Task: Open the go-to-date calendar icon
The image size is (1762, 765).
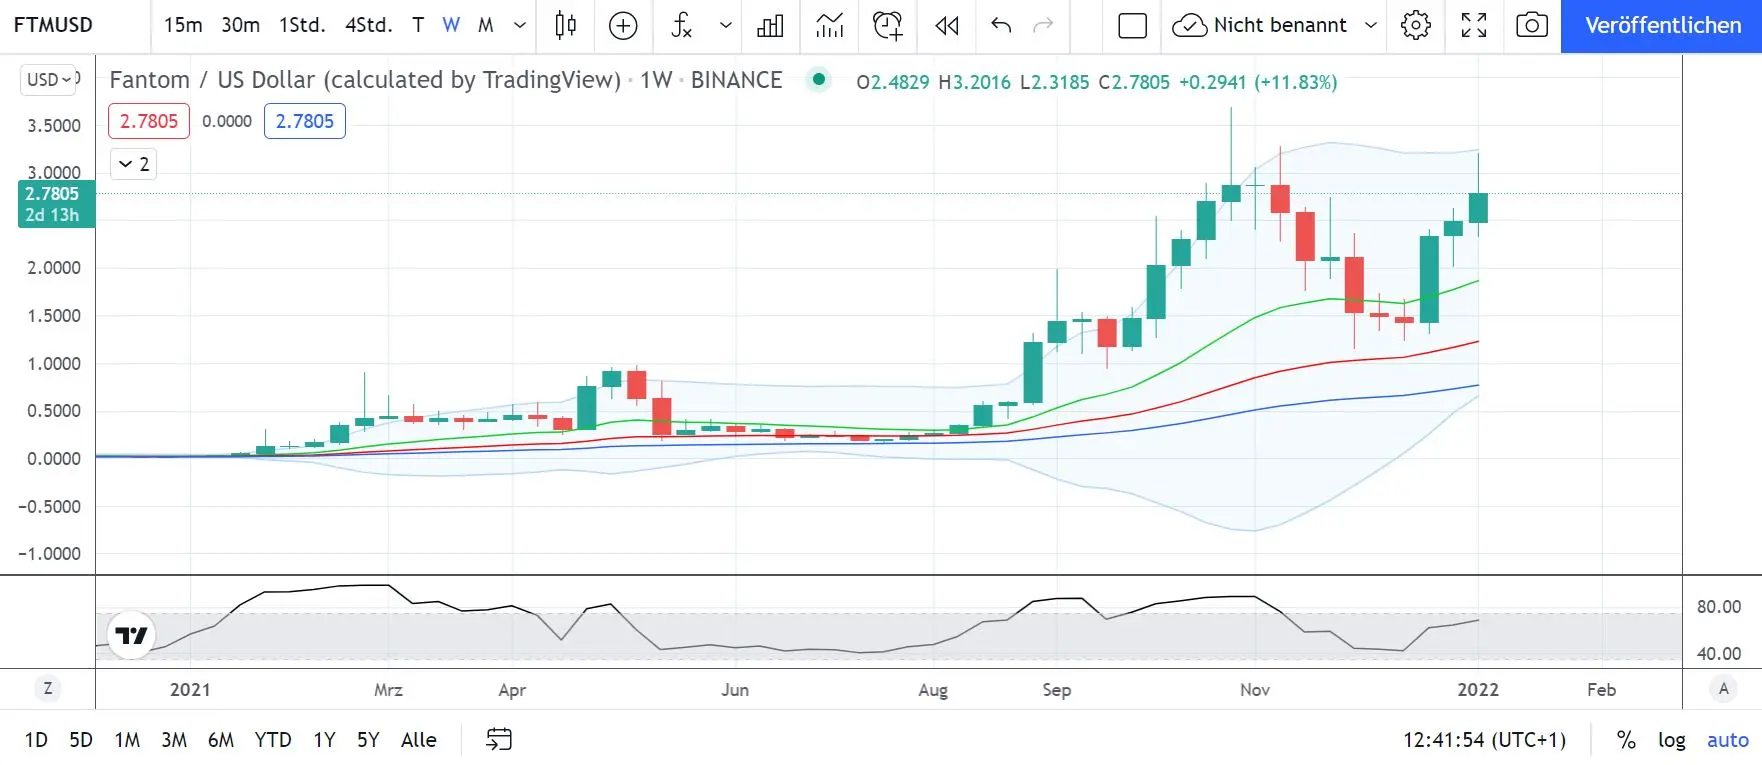Action: click(499, 739)
